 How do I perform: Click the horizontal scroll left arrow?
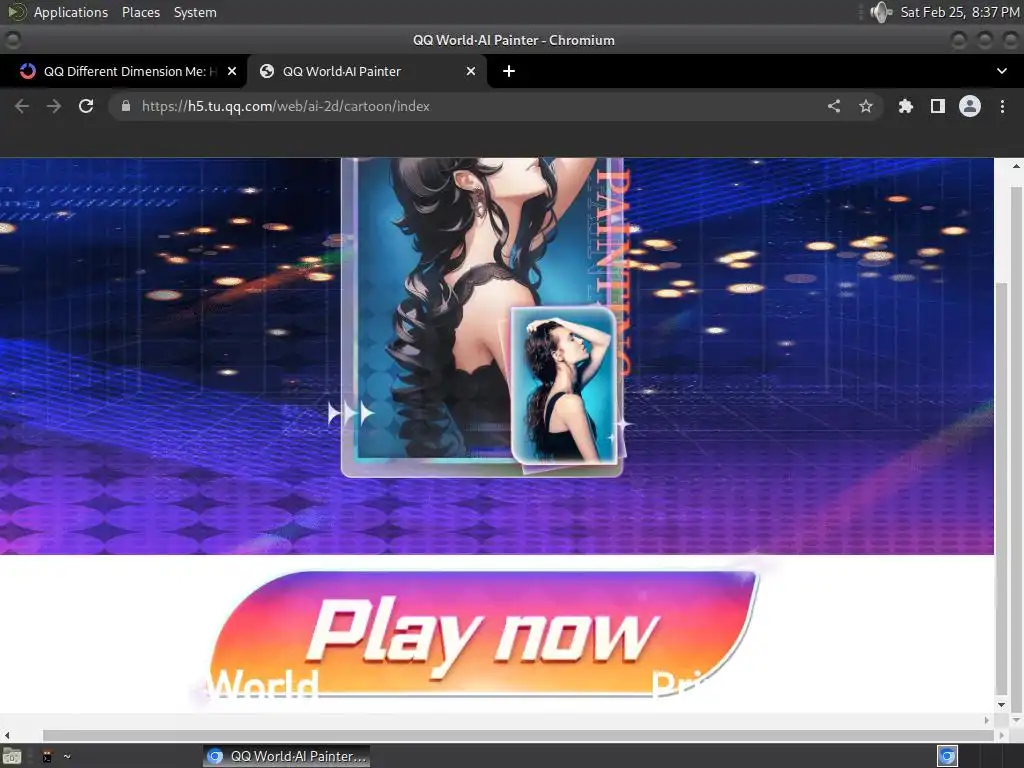click(x=7, y=735)
